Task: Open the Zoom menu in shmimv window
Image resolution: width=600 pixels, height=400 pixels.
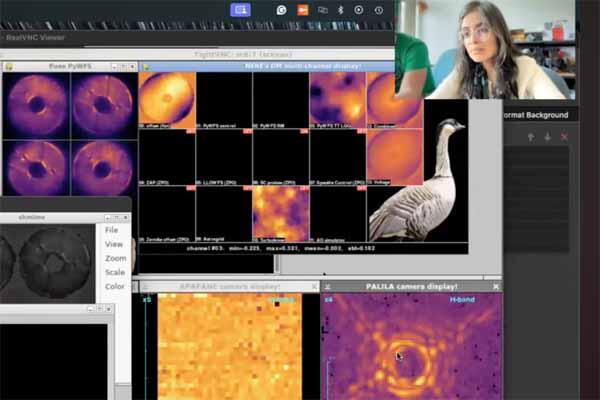Action: click(116, 258)
